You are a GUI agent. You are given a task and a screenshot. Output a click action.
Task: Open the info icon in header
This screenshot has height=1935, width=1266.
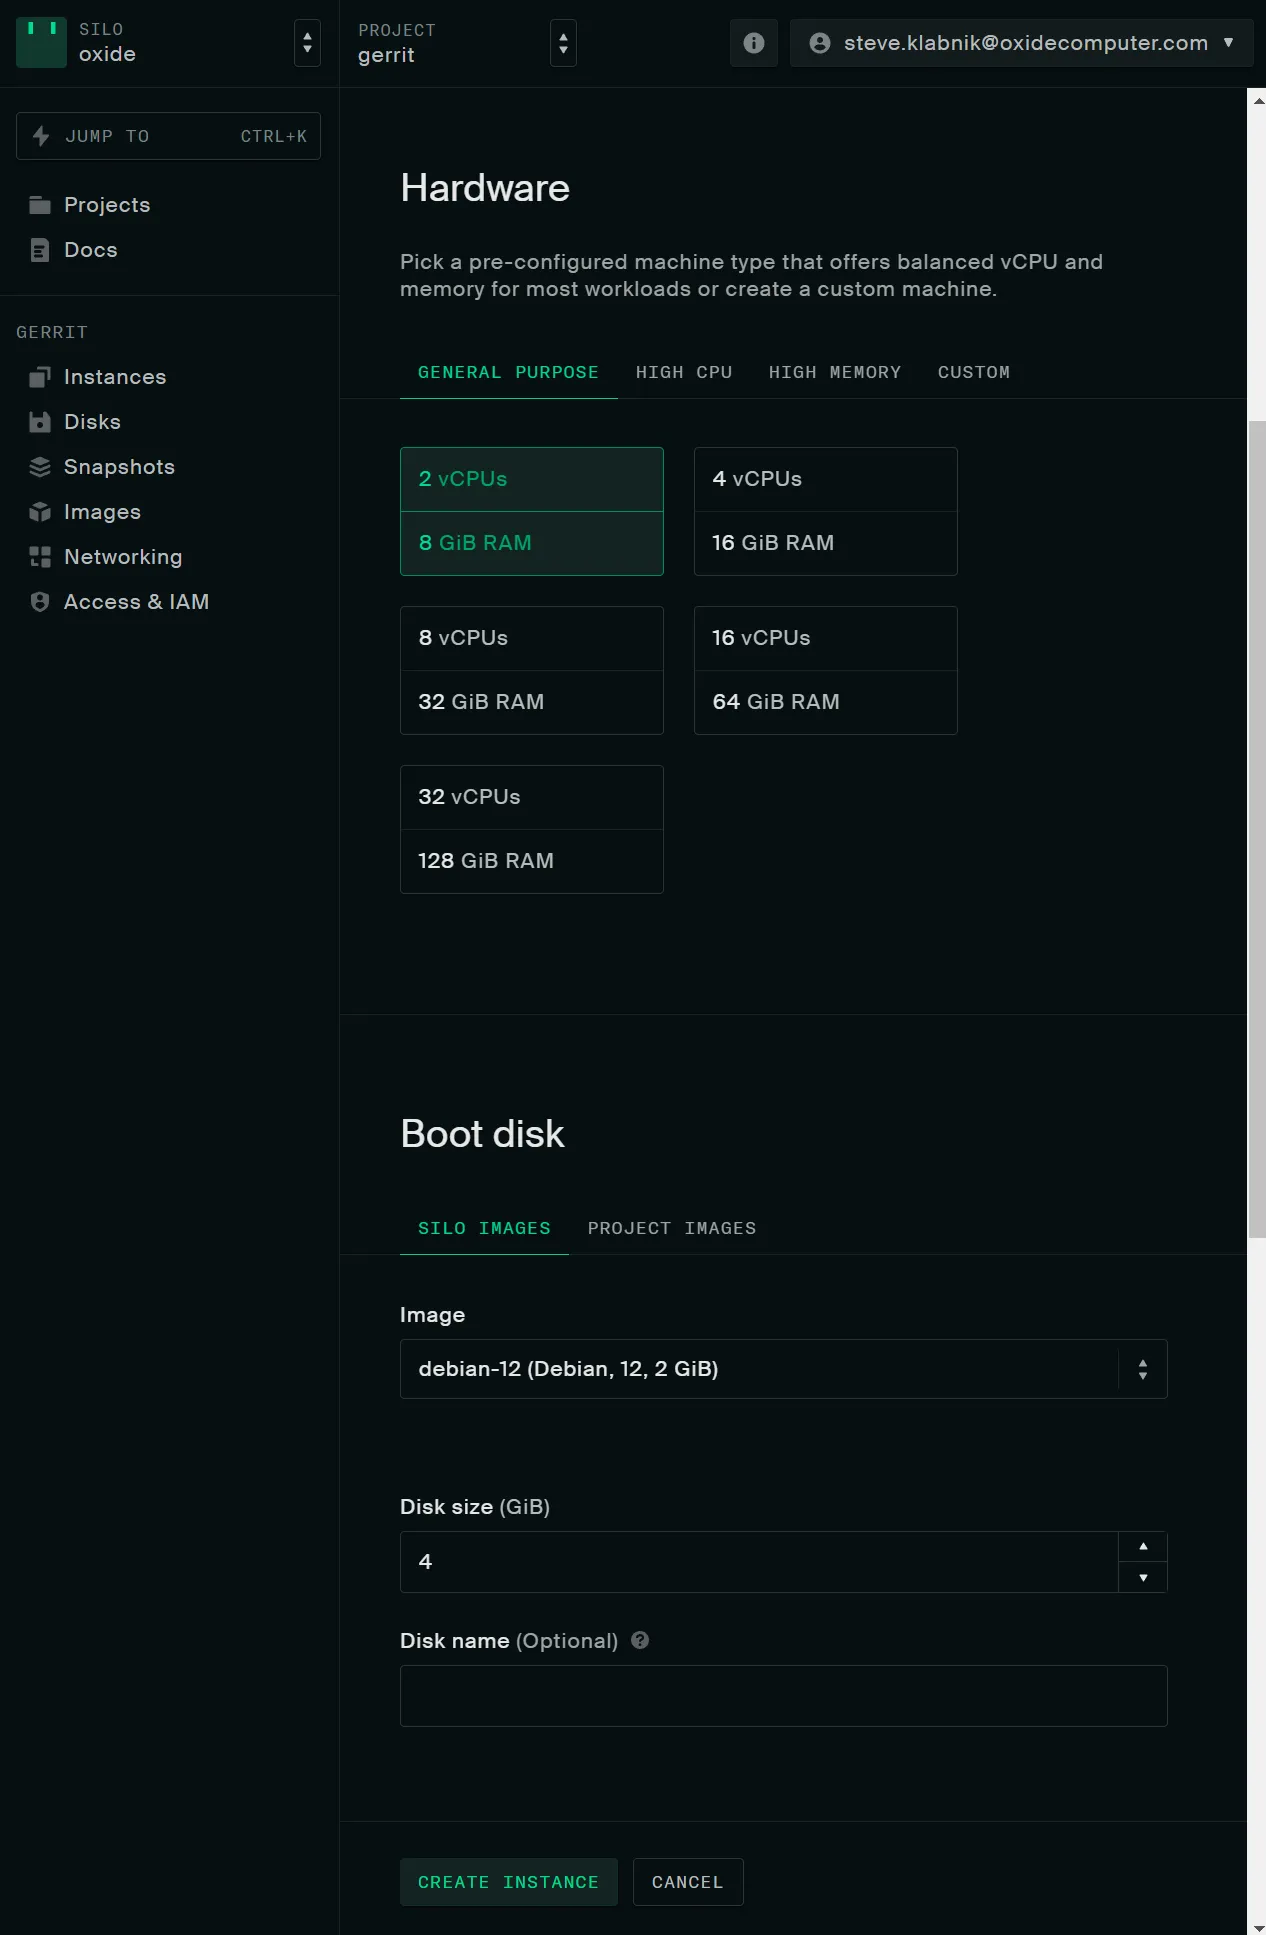(x=754, y=43)
